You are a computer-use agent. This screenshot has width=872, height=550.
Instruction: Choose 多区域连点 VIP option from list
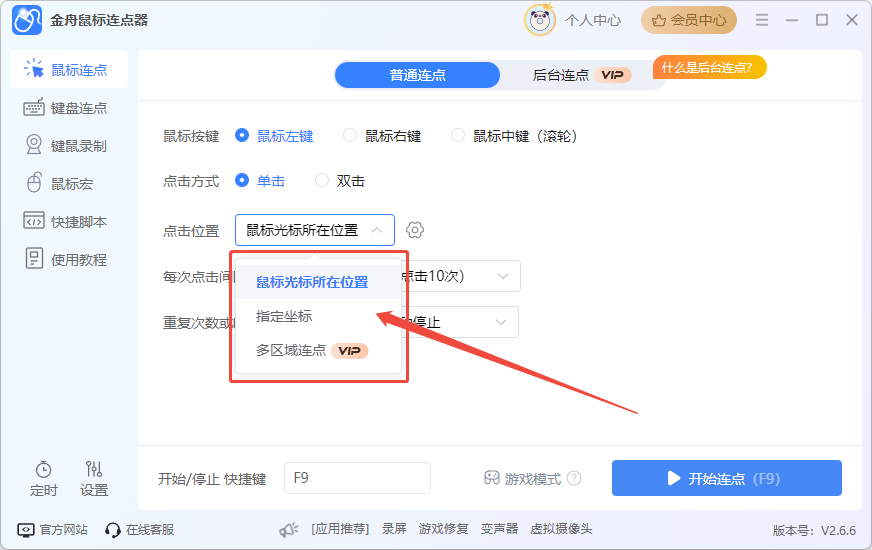click(318, 350)
